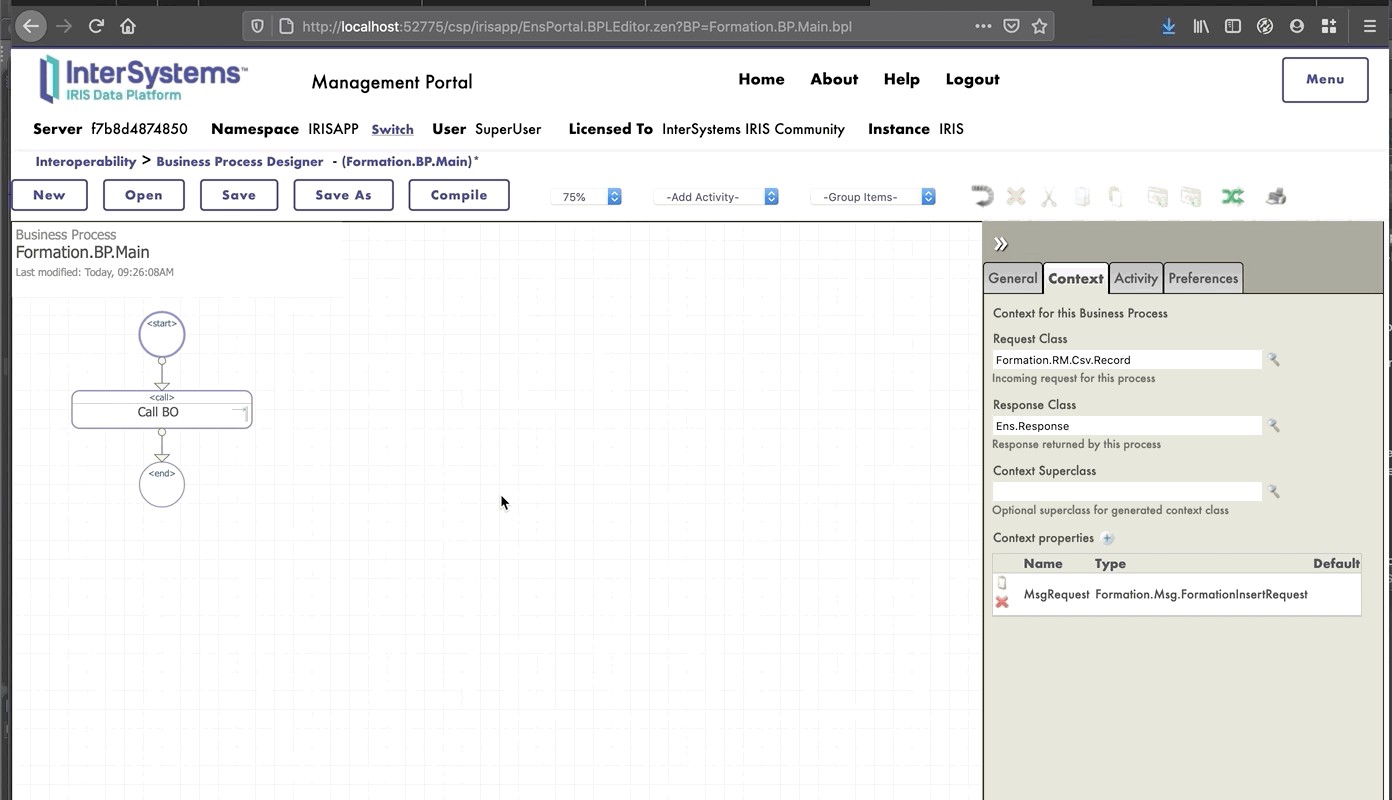Viewport: 1392px width, 800px height.
Task: Search for Request Class with magnifier icon
Action: pos(1274,360)
